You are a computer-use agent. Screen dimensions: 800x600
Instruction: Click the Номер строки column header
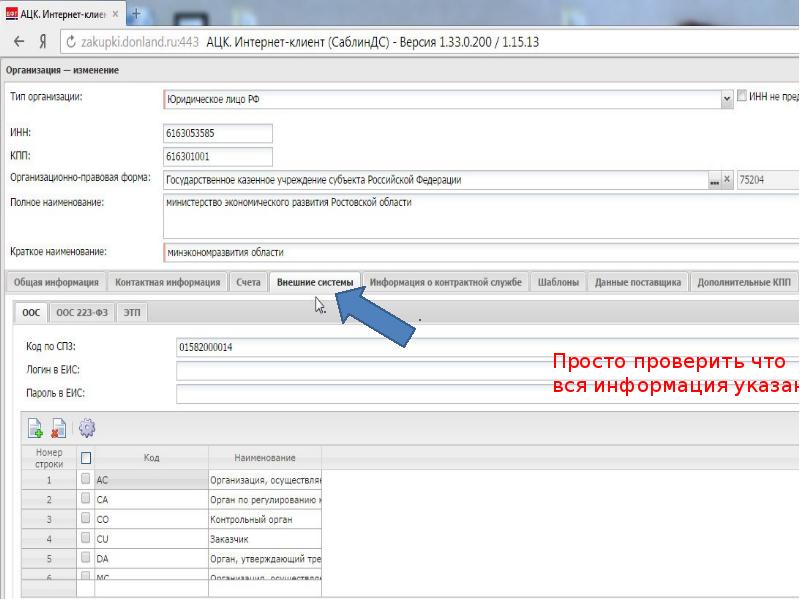(x=49, y=458)
